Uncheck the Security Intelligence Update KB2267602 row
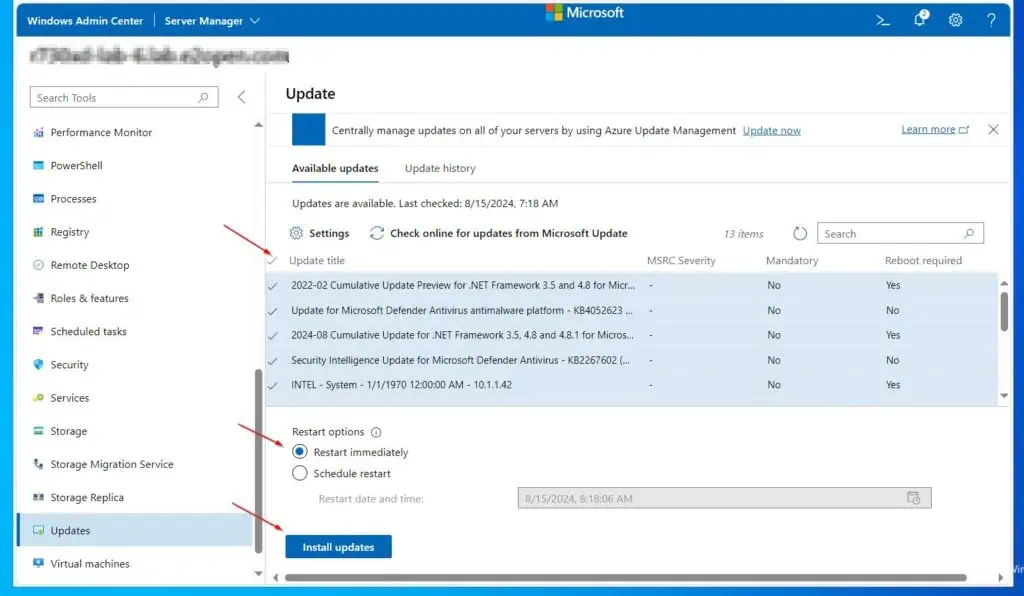 coord(273,360)
